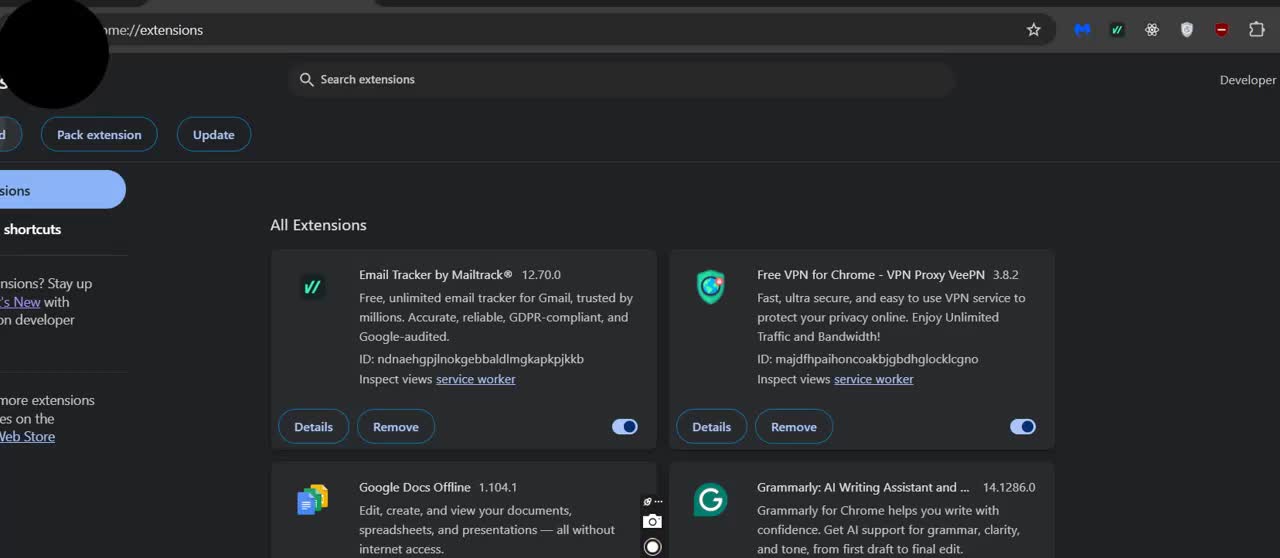Inspect Mailtrack's service worker link

(x=476, y=379)
